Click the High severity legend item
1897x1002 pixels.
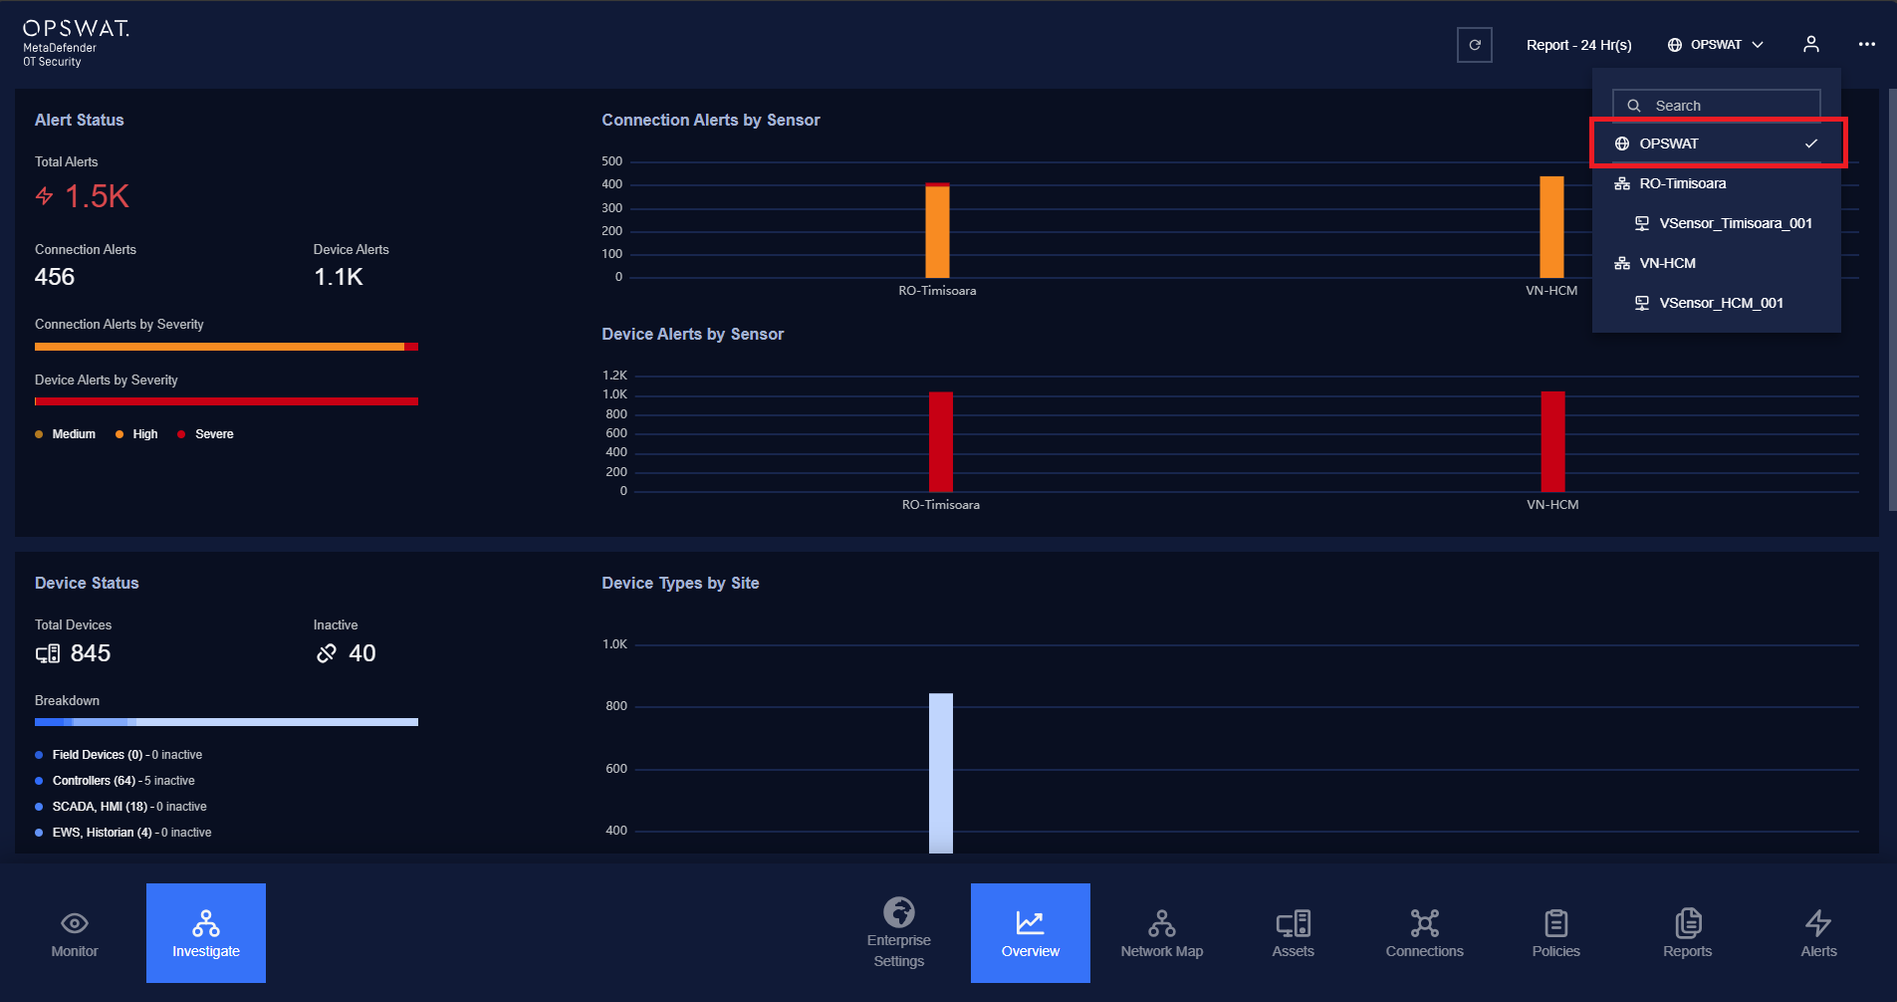tap(137, 434)
